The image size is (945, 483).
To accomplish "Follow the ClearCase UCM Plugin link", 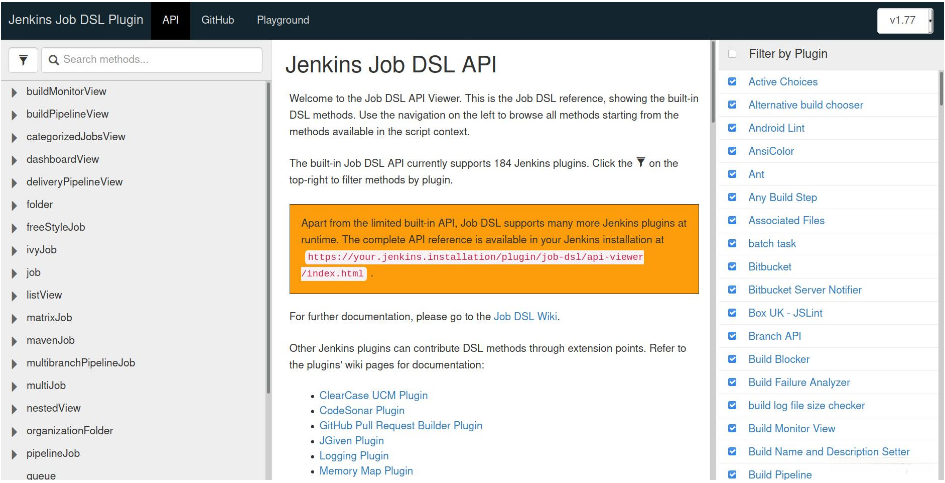I will pyautogui.click(x=373, y=396).
